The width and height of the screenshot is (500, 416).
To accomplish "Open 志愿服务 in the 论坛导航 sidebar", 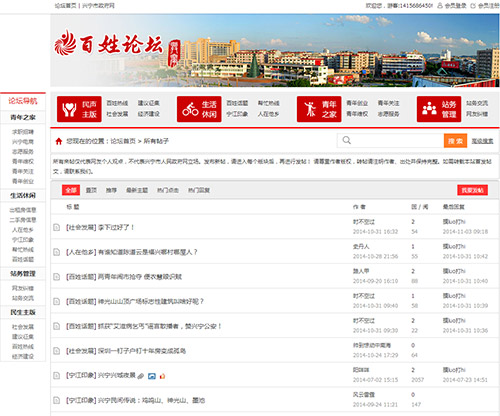I will coord(23,152).
